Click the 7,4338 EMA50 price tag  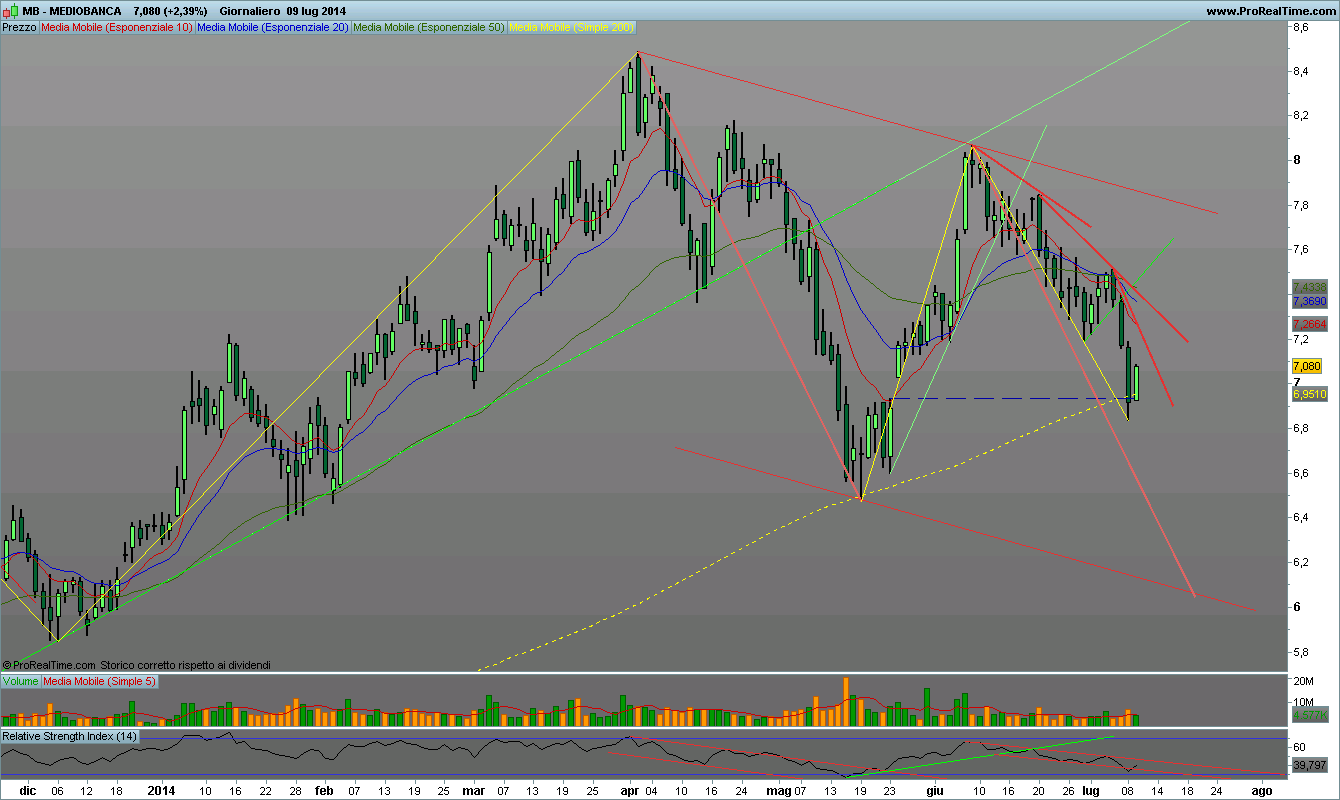[1310, 287]
